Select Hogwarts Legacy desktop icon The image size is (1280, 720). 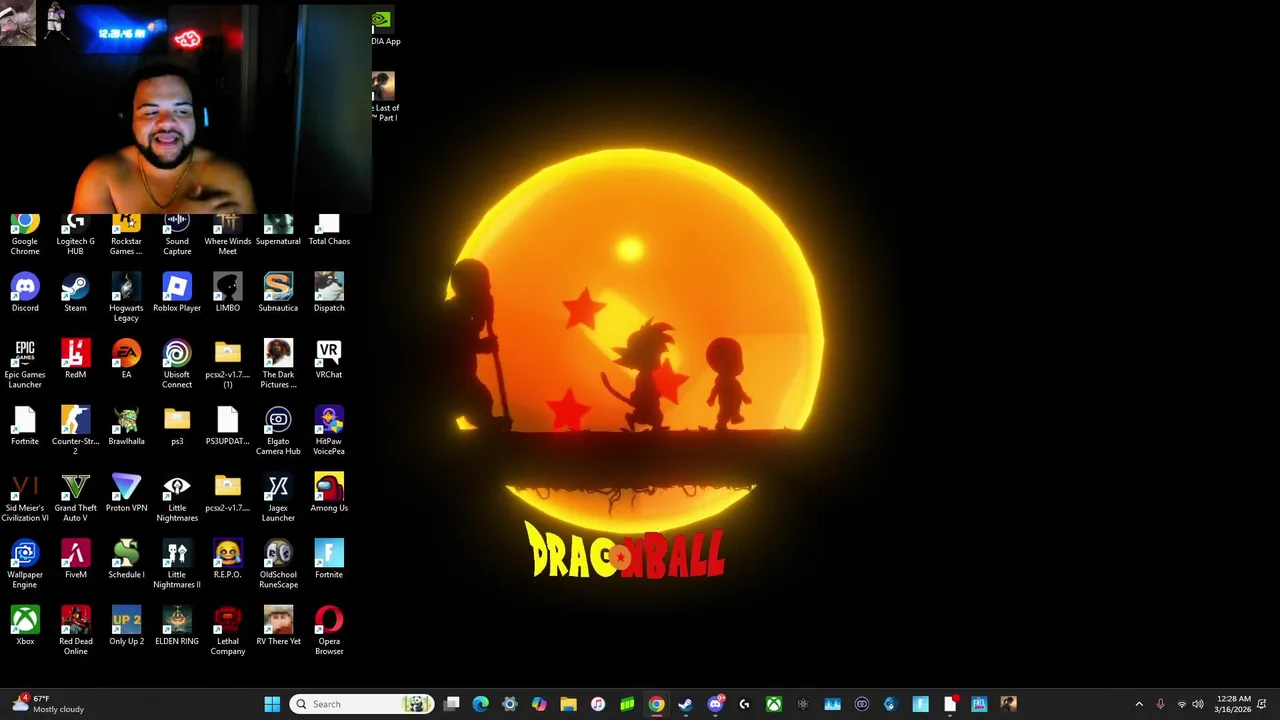[x=126, y=297]
